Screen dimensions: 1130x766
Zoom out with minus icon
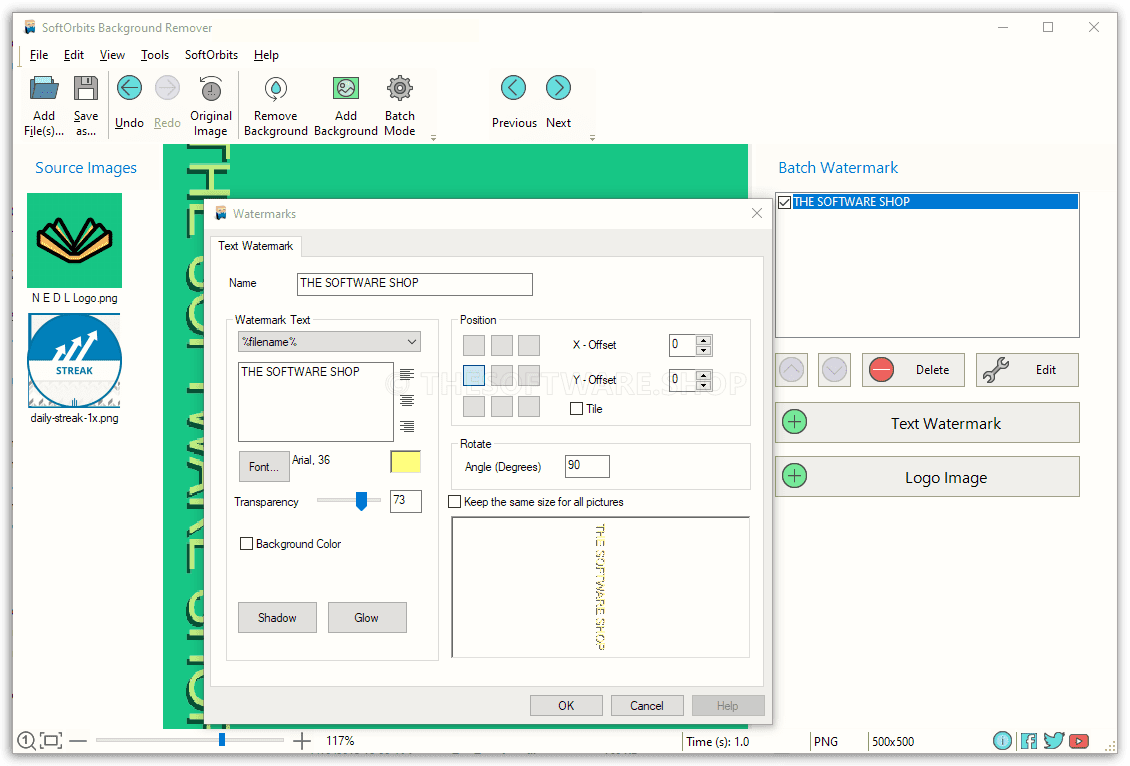point(79,741)
